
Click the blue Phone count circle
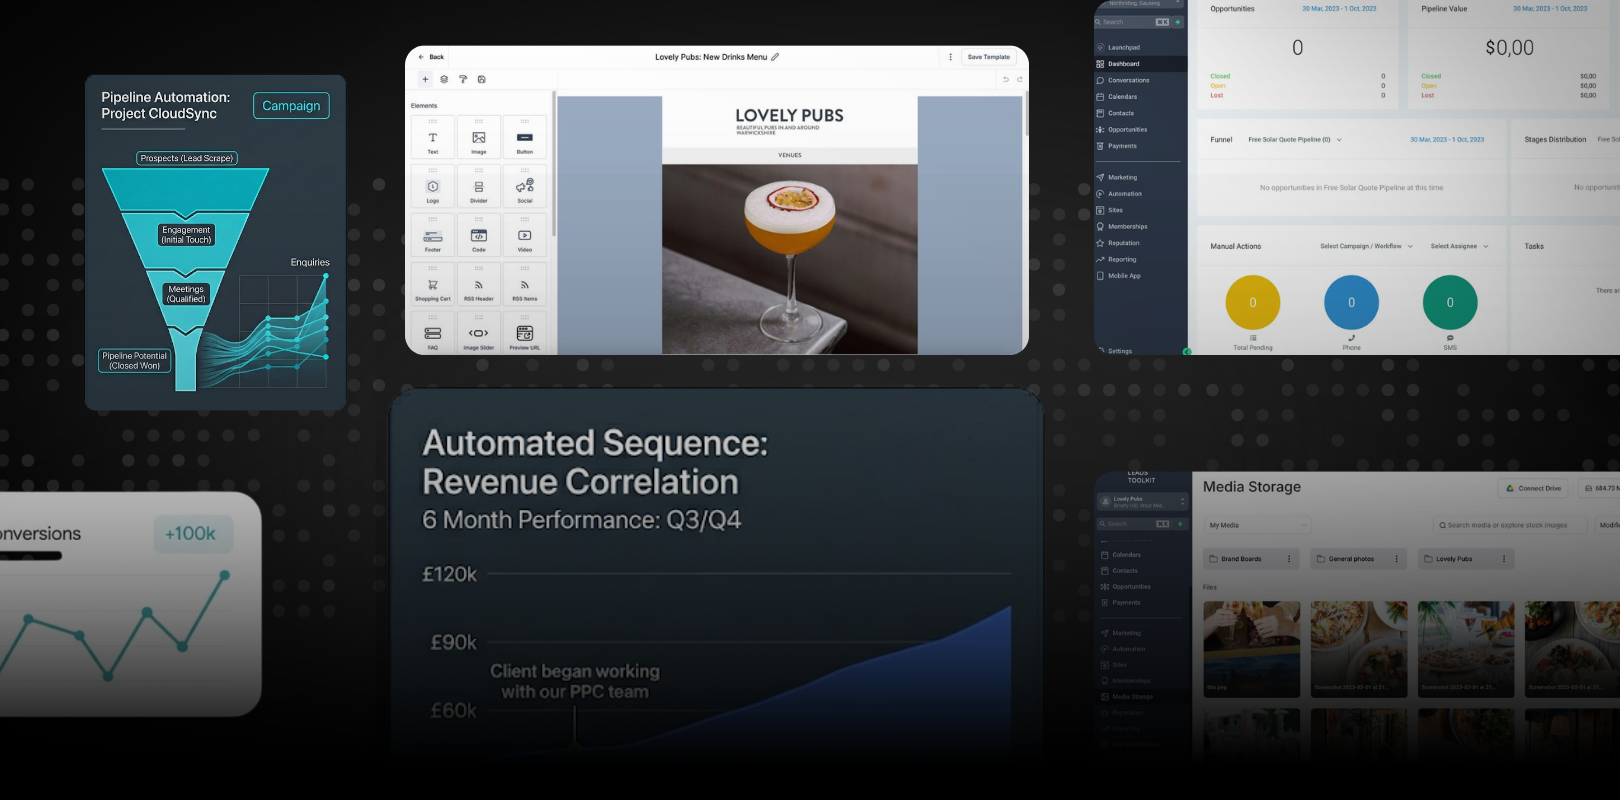click(x=1352, y=302)
